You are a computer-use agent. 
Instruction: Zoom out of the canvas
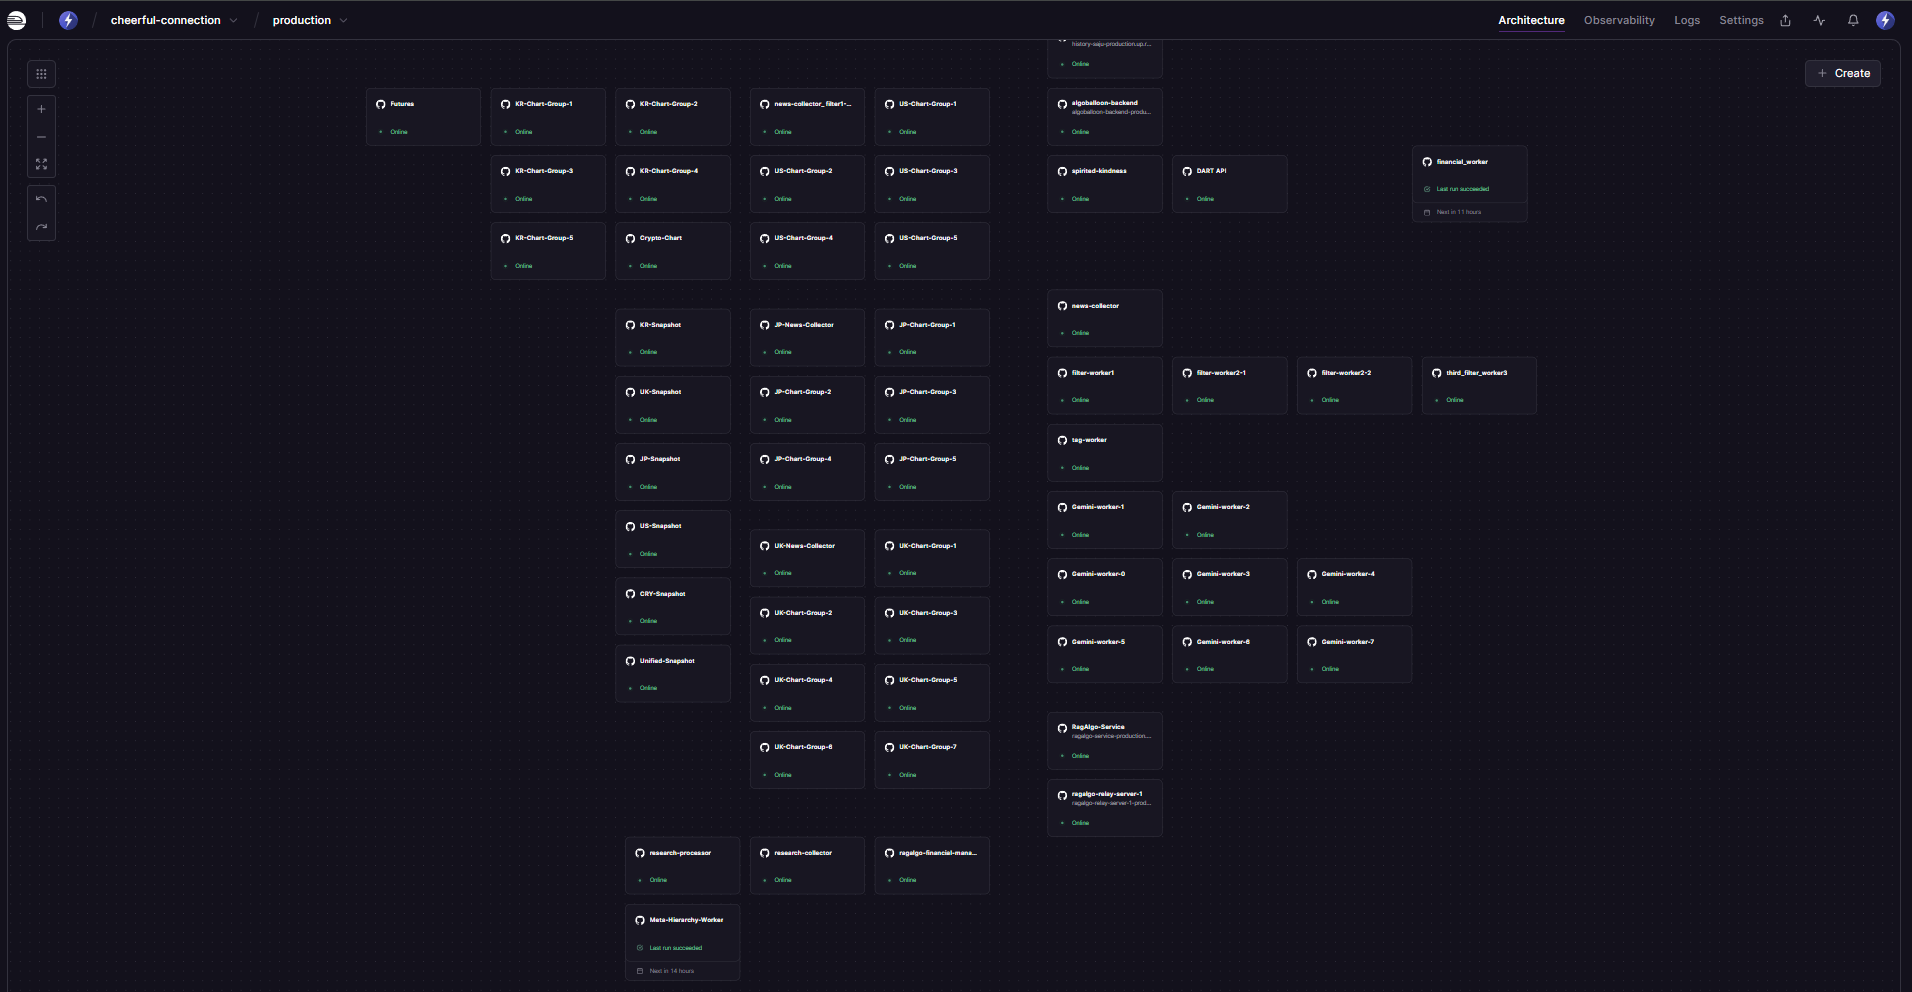pos(41,137)
